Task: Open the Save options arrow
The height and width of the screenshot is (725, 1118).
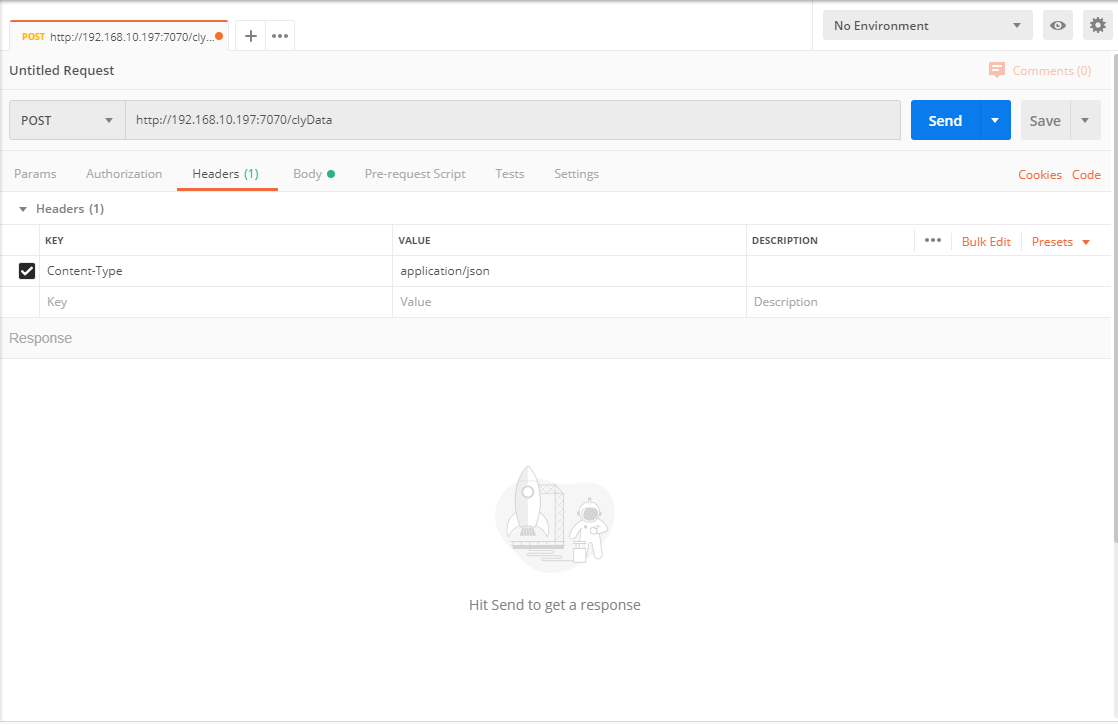Action: [x=1086, y=119]
